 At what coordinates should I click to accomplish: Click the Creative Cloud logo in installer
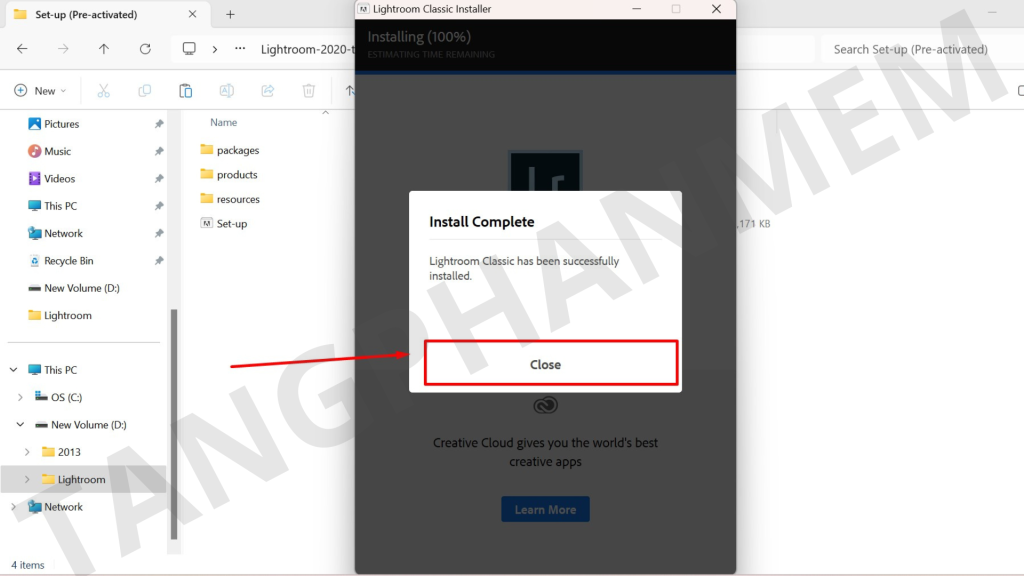coord(545,406)
